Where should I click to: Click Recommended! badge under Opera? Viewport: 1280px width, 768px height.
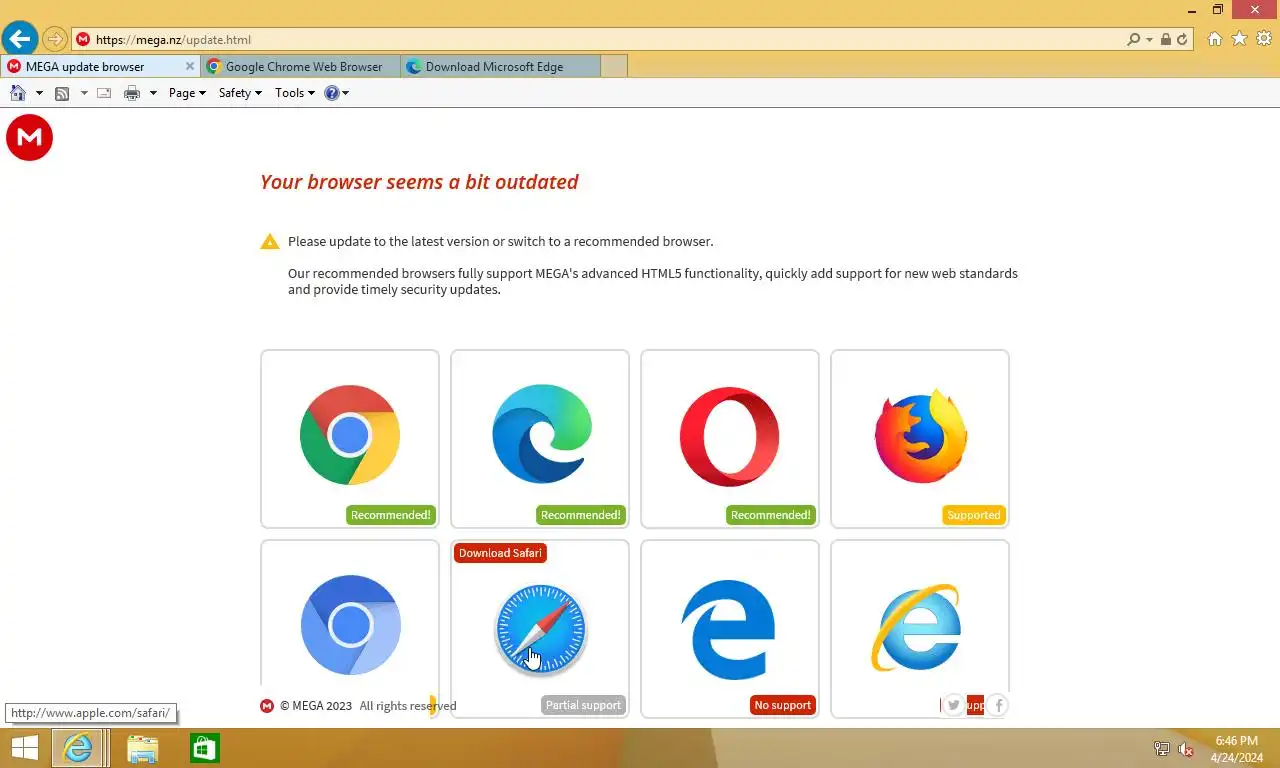click(x=771, y=515)
